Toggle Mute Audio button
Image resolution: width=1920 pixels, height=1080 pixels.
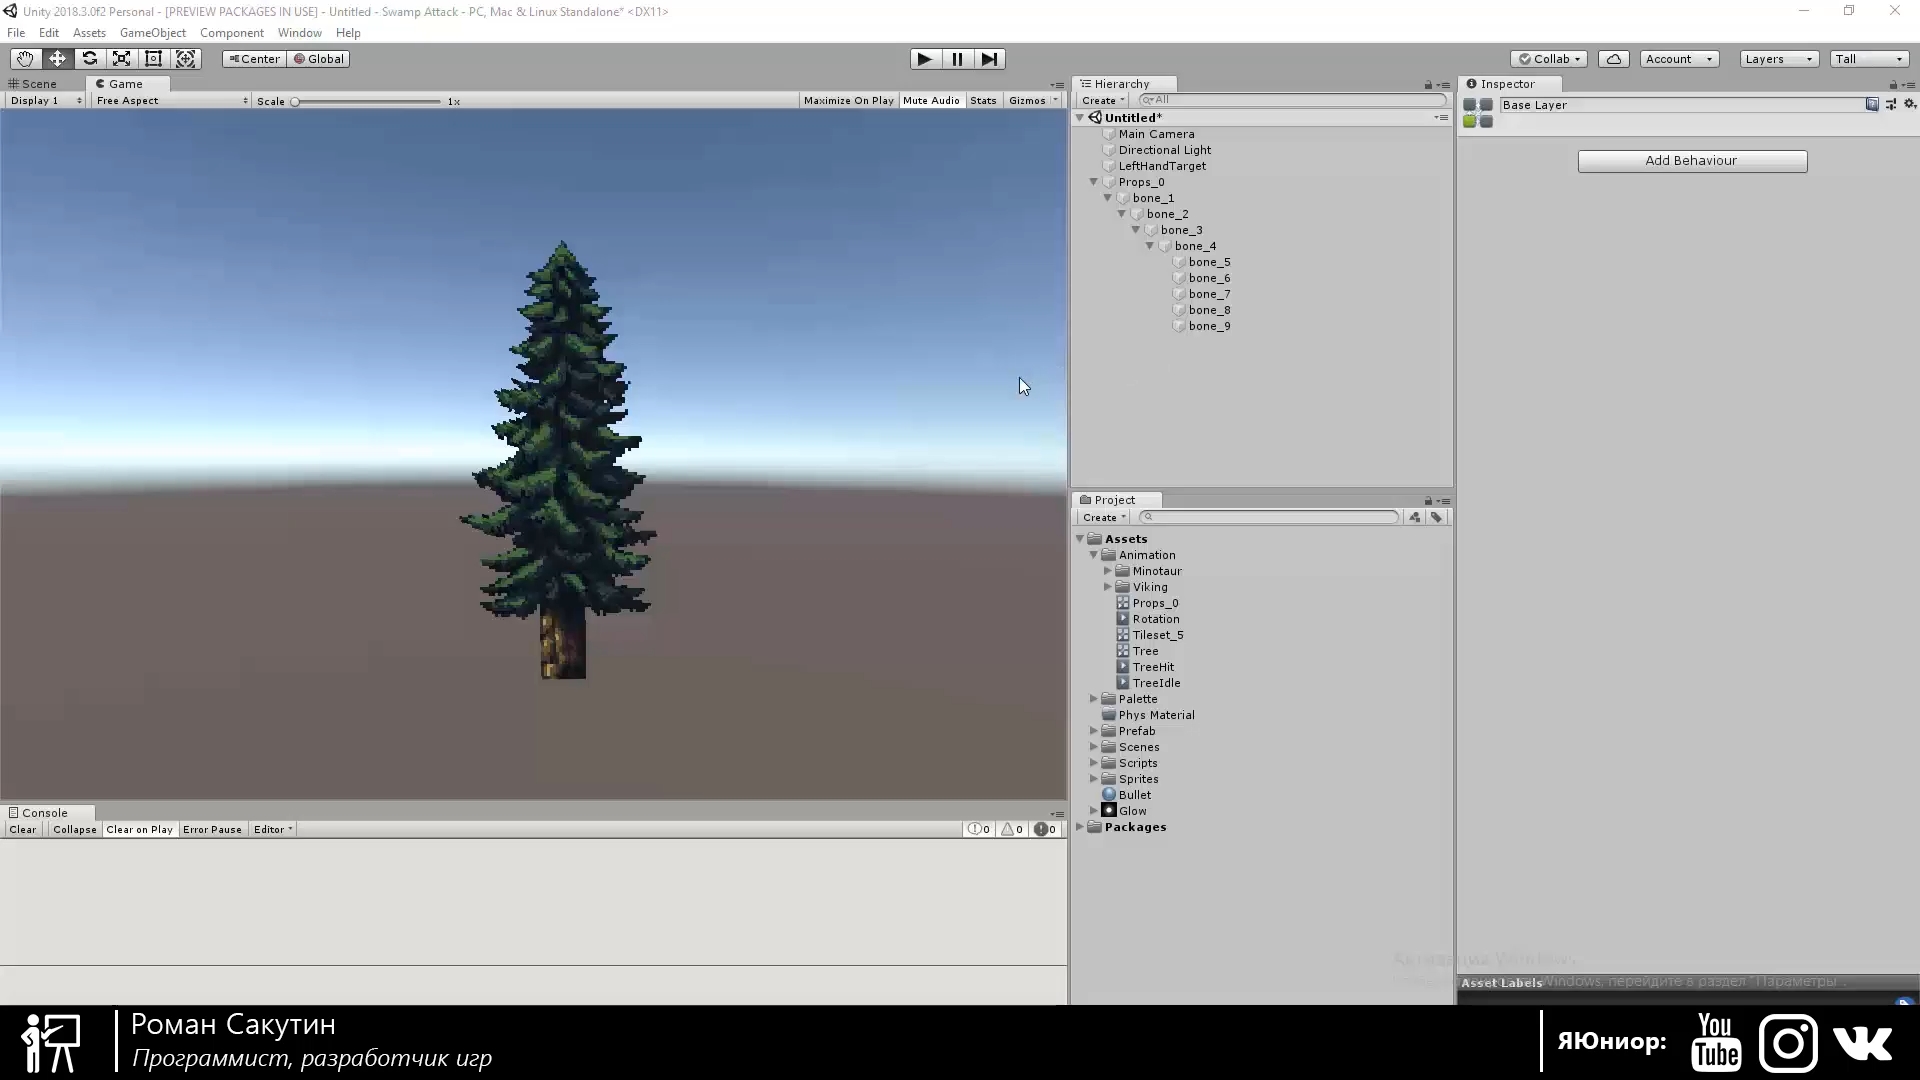[931, 100]
